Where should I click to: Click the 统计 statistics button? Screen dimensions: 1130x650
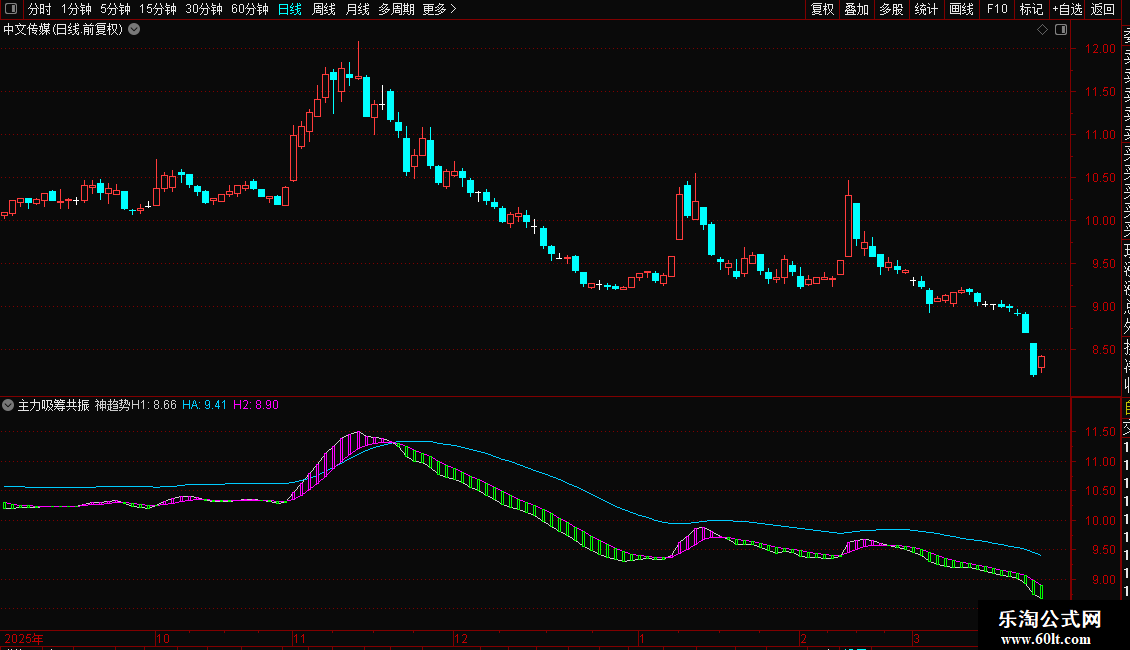pos(926,9)
